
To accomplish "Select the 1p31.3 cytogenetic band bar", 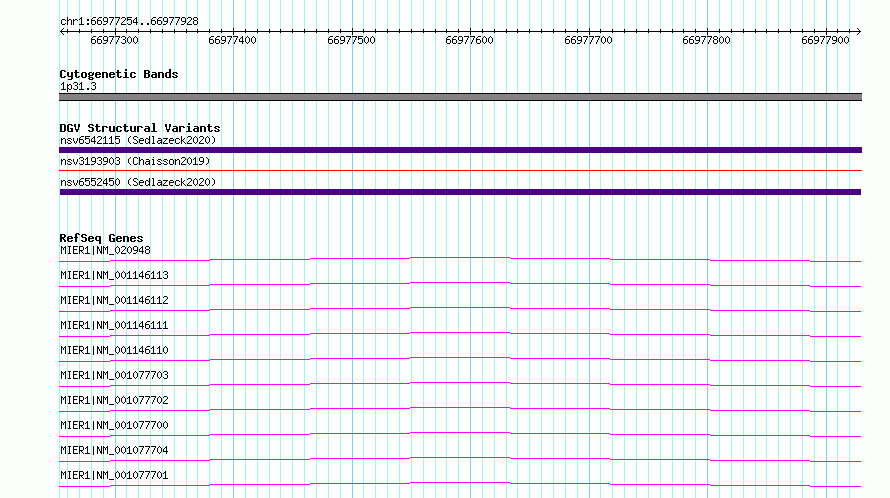I will [x=460, y=97].
